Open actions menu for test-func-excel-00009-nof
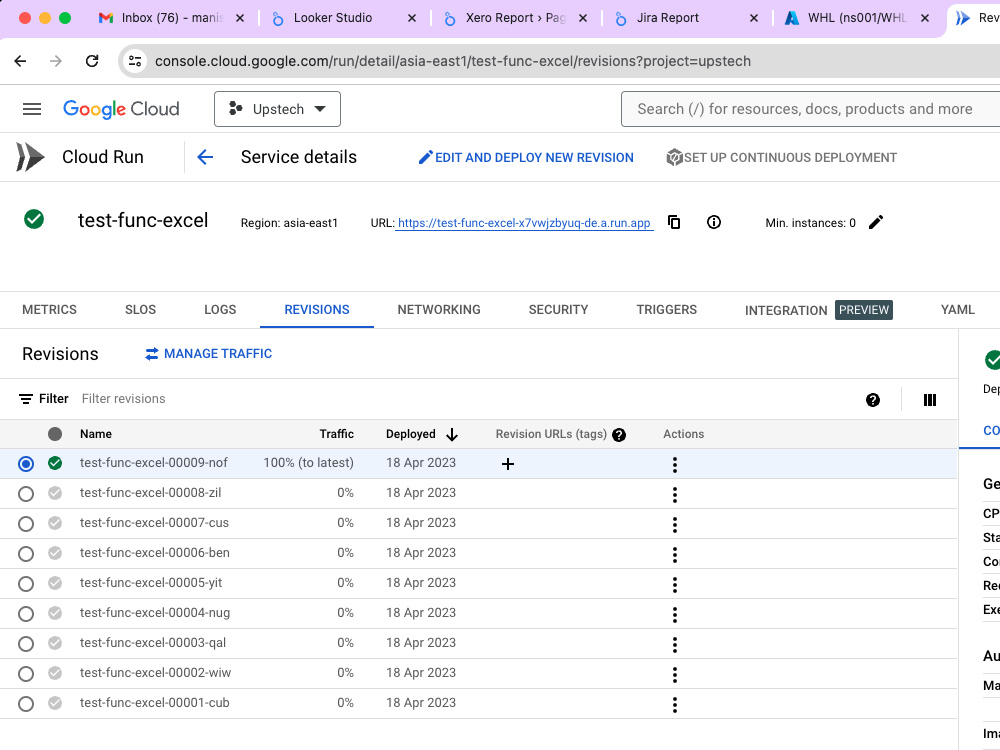This screenshot has width=1000, height=750. pos(675,464)
